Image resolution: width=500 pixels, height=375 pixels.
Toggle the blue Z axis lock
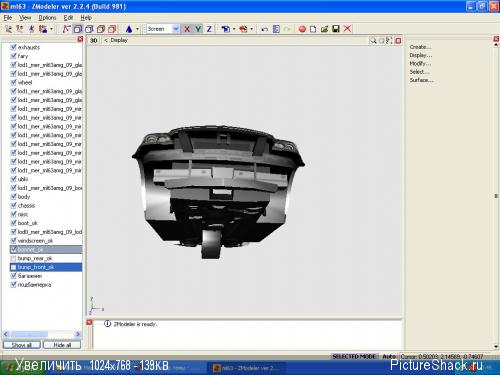(209, 29)
